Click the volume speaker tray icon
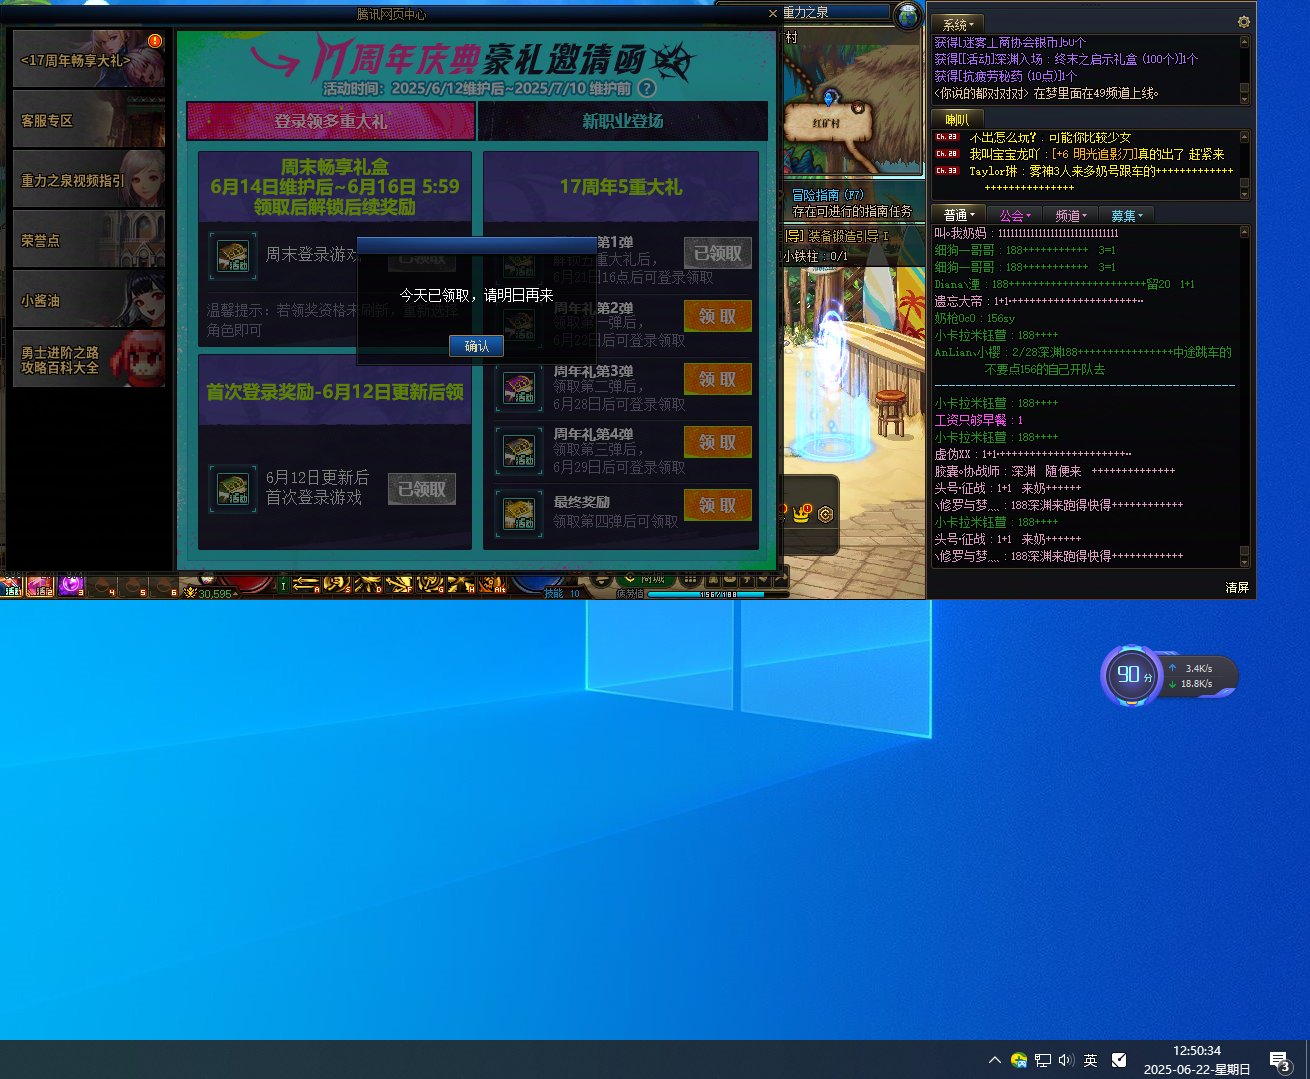1310x1079 pixels. coord(1066,1060)
